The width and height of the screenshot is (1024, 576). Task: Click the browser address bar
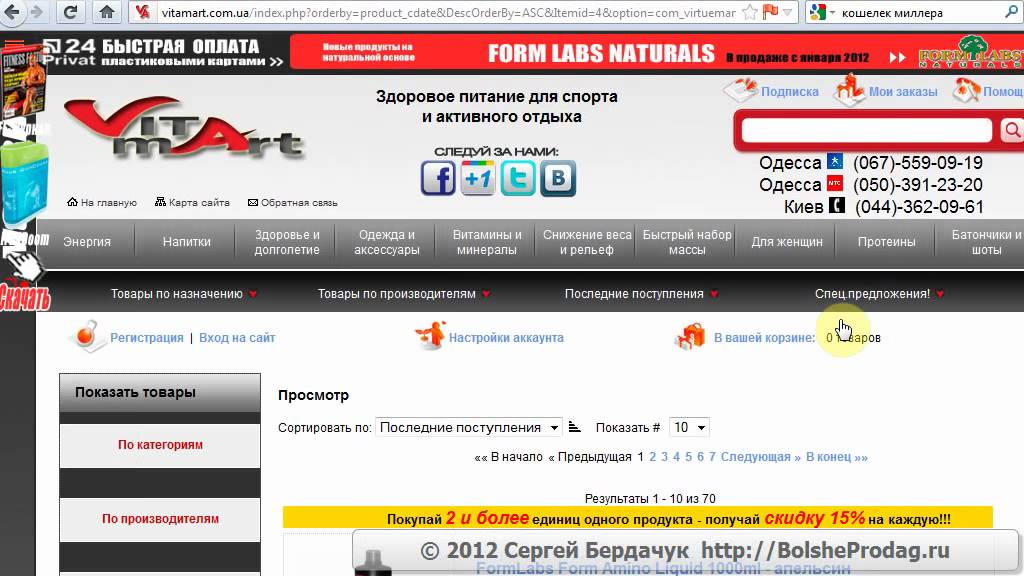(449, 12)
